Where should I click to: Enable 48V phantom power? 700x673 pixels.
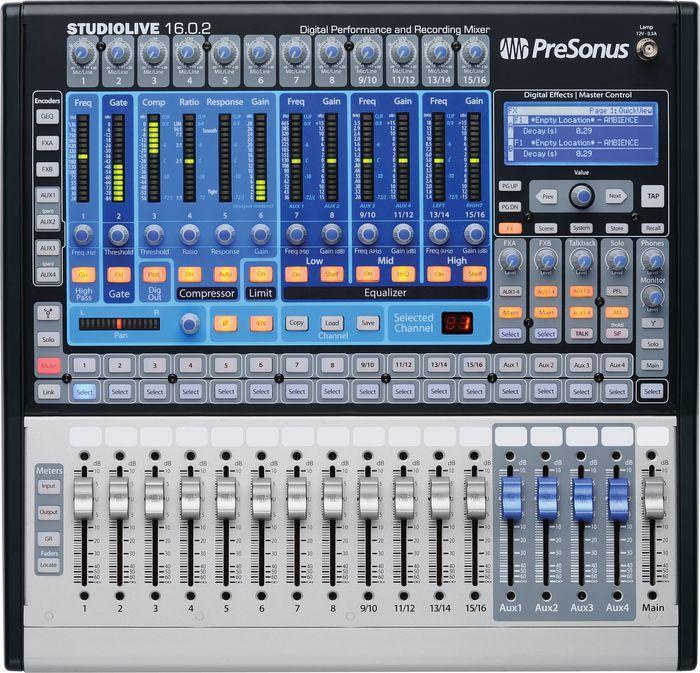[x=262, y=323]
